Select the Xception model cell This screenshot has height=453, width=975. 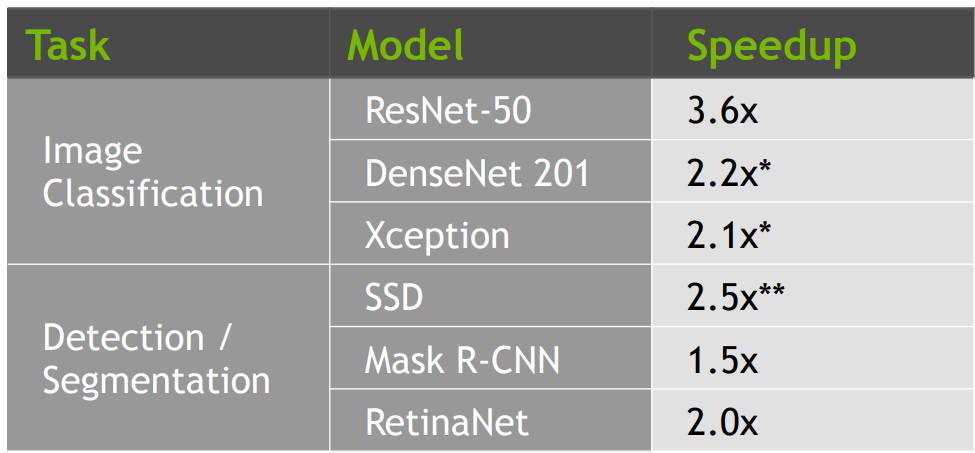(x=490, y=234)
